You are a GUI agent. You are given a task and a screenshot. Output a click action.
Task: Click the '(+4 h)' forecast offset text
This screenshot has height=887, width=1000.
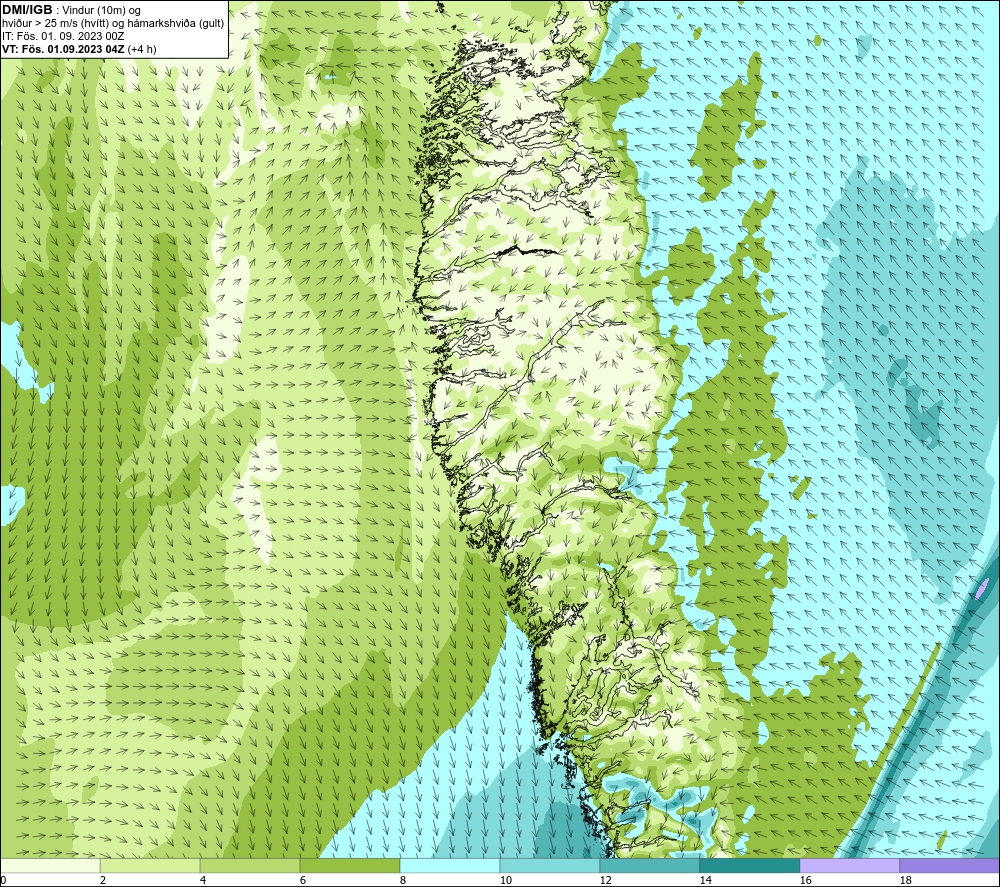(142, 48)
